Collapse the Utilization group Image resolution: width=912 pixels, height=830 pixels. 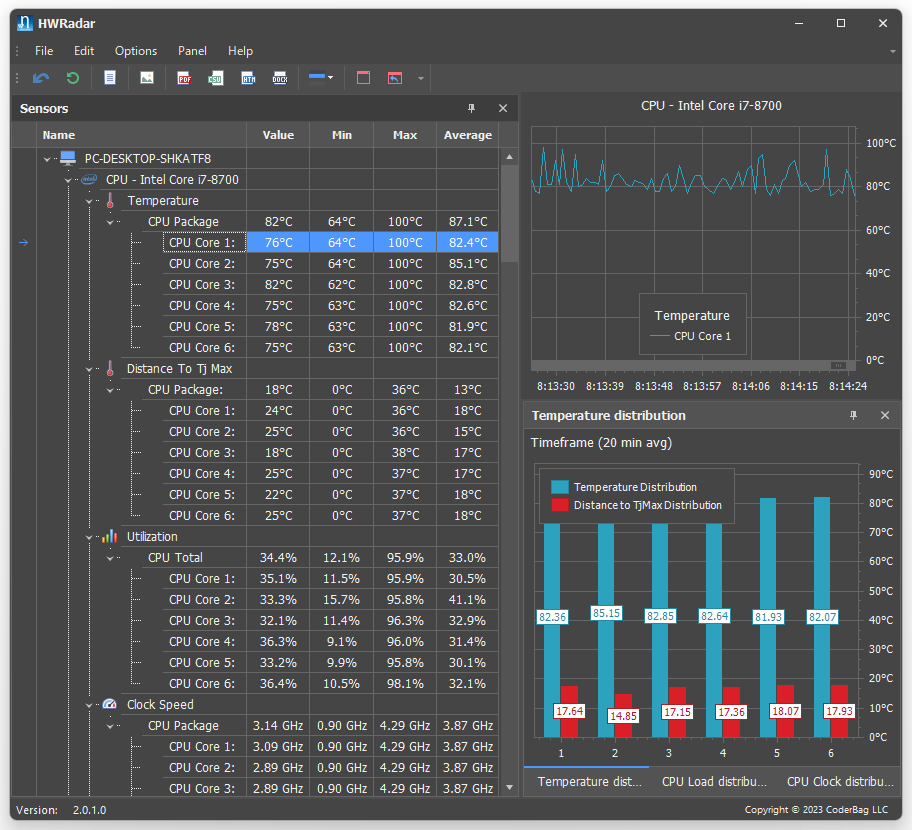click(89, 537)
